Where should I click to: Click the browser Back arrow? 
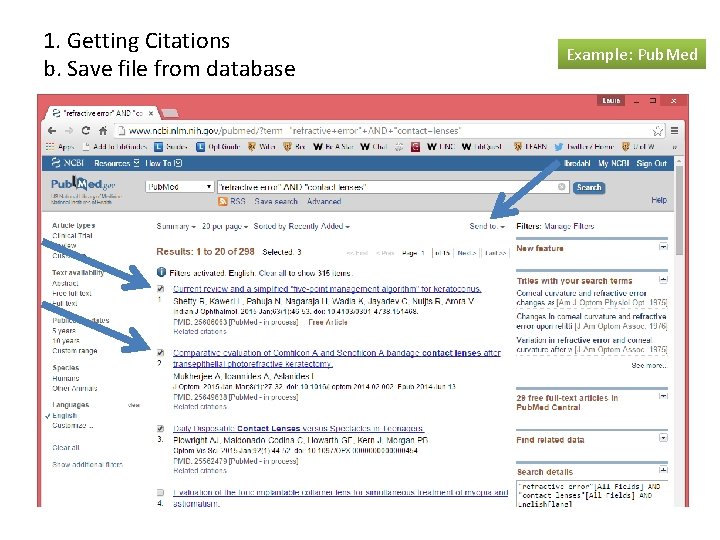coord(52,131)
